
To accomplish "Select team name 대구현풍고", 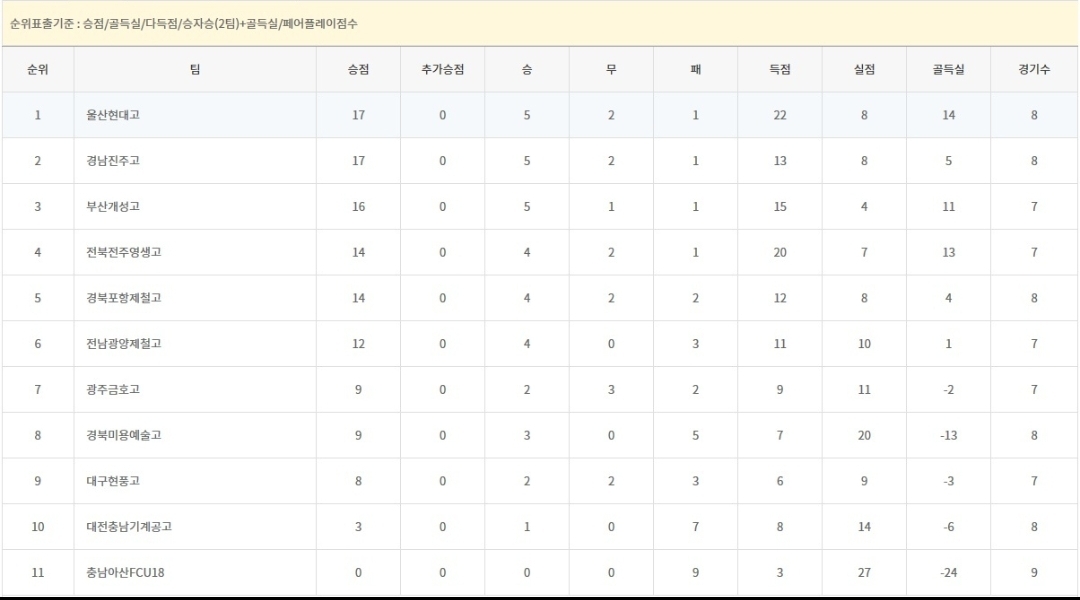I will (113, 481).
